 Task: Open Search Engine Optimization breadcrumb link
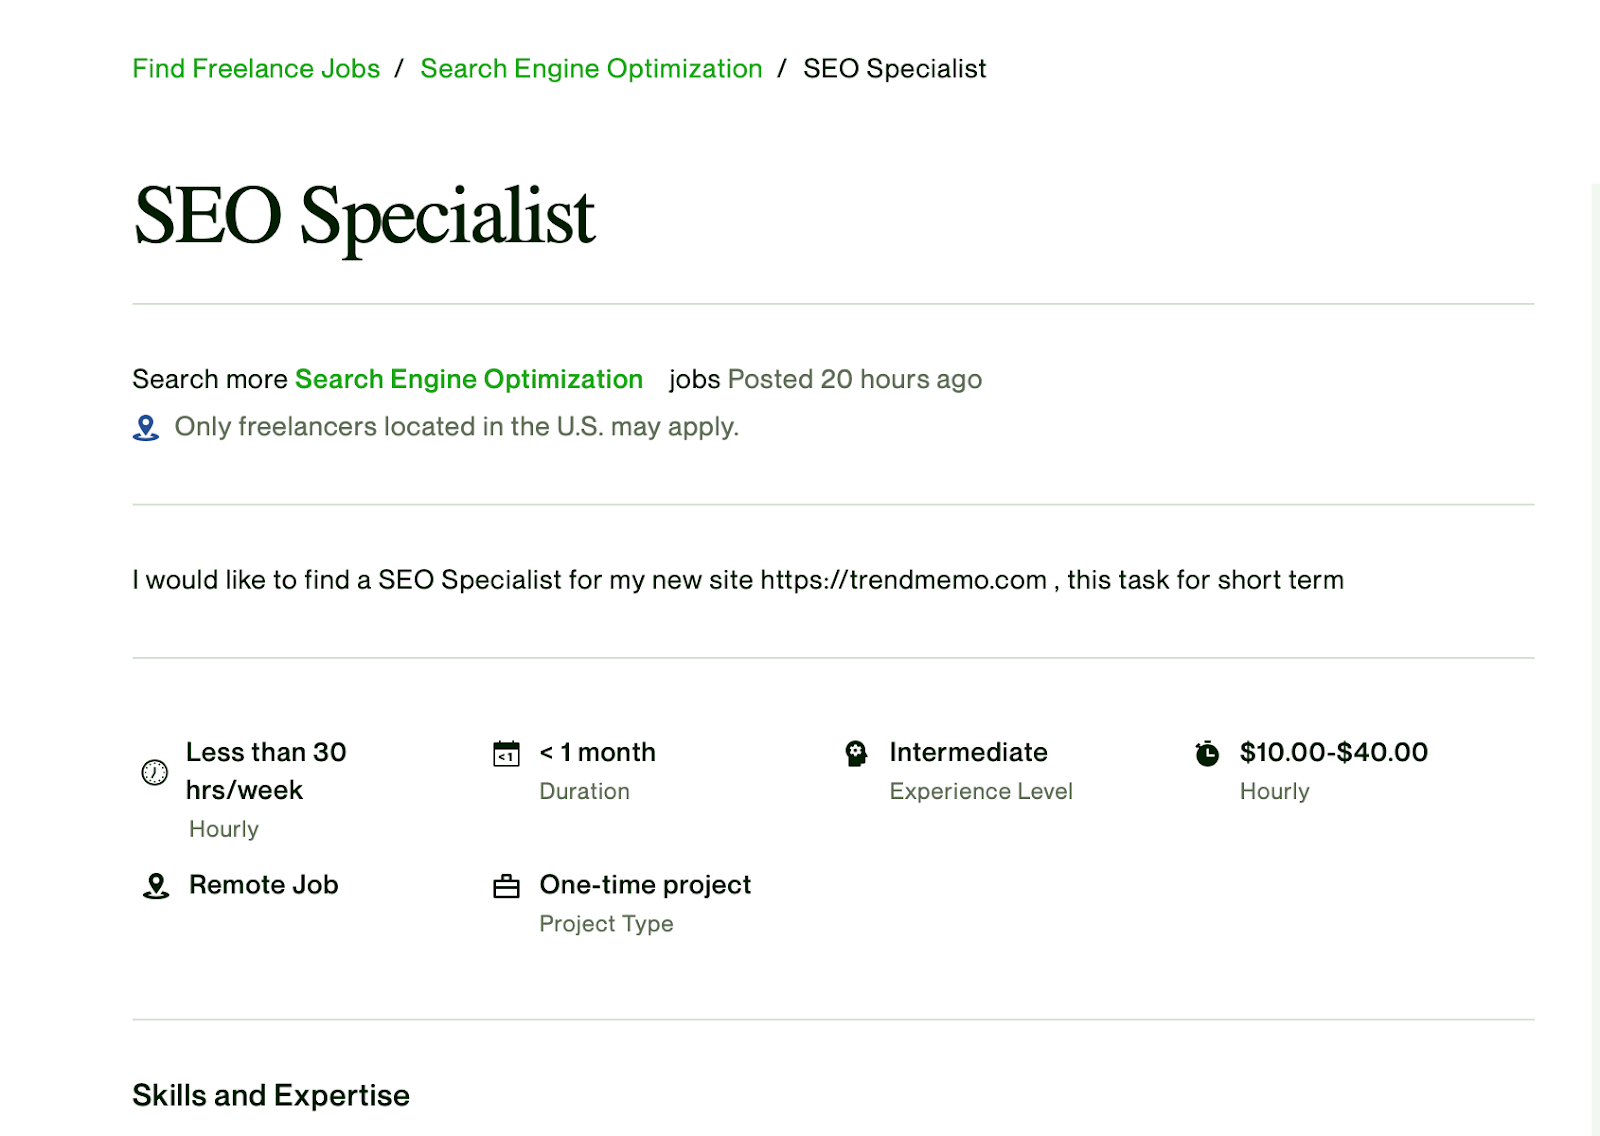(x=591, y=69)
